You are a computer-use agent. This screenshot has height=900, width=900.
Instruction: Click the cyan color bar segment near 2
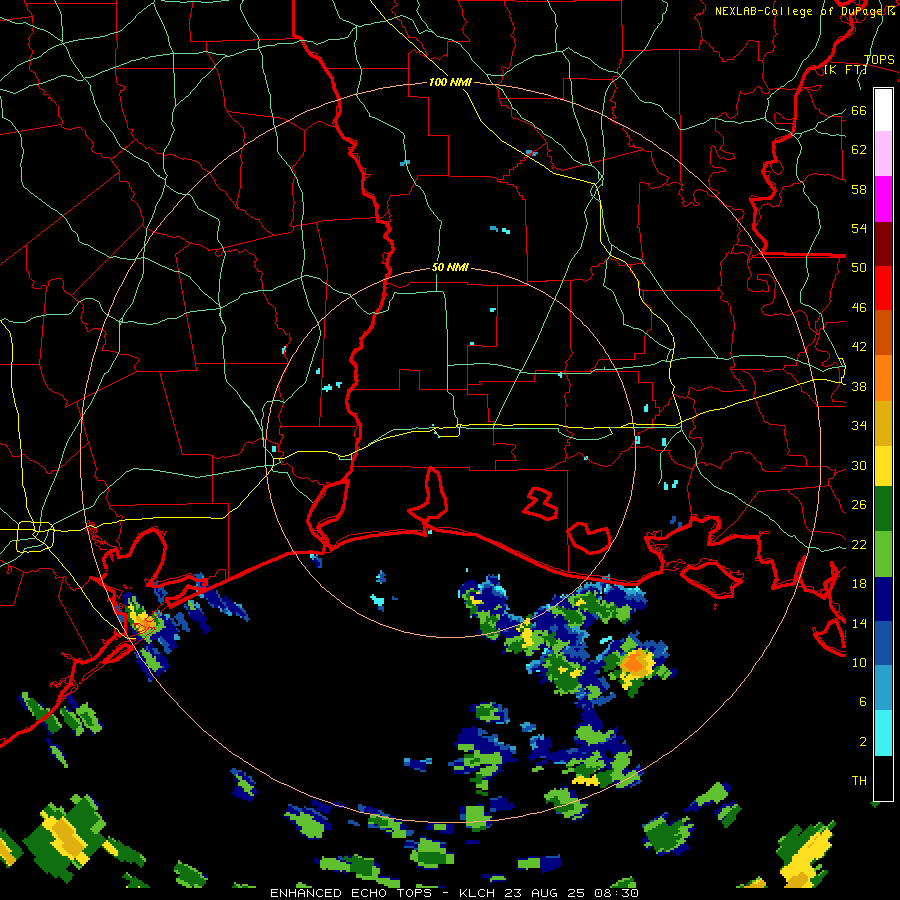(x=883, y=733)
